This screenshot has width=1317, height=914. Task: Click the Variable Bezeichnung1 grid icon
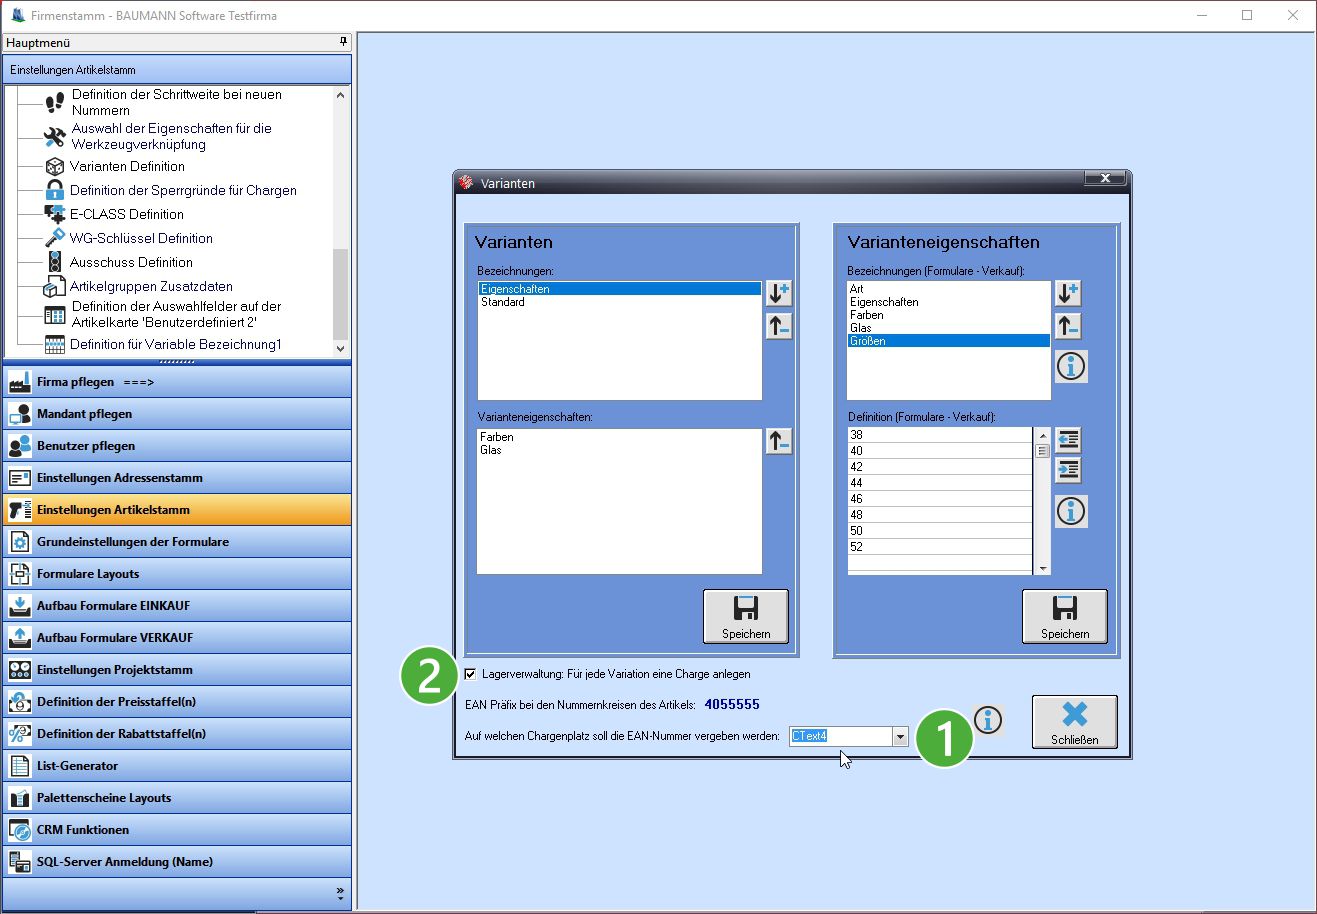(x=55, y=345)
